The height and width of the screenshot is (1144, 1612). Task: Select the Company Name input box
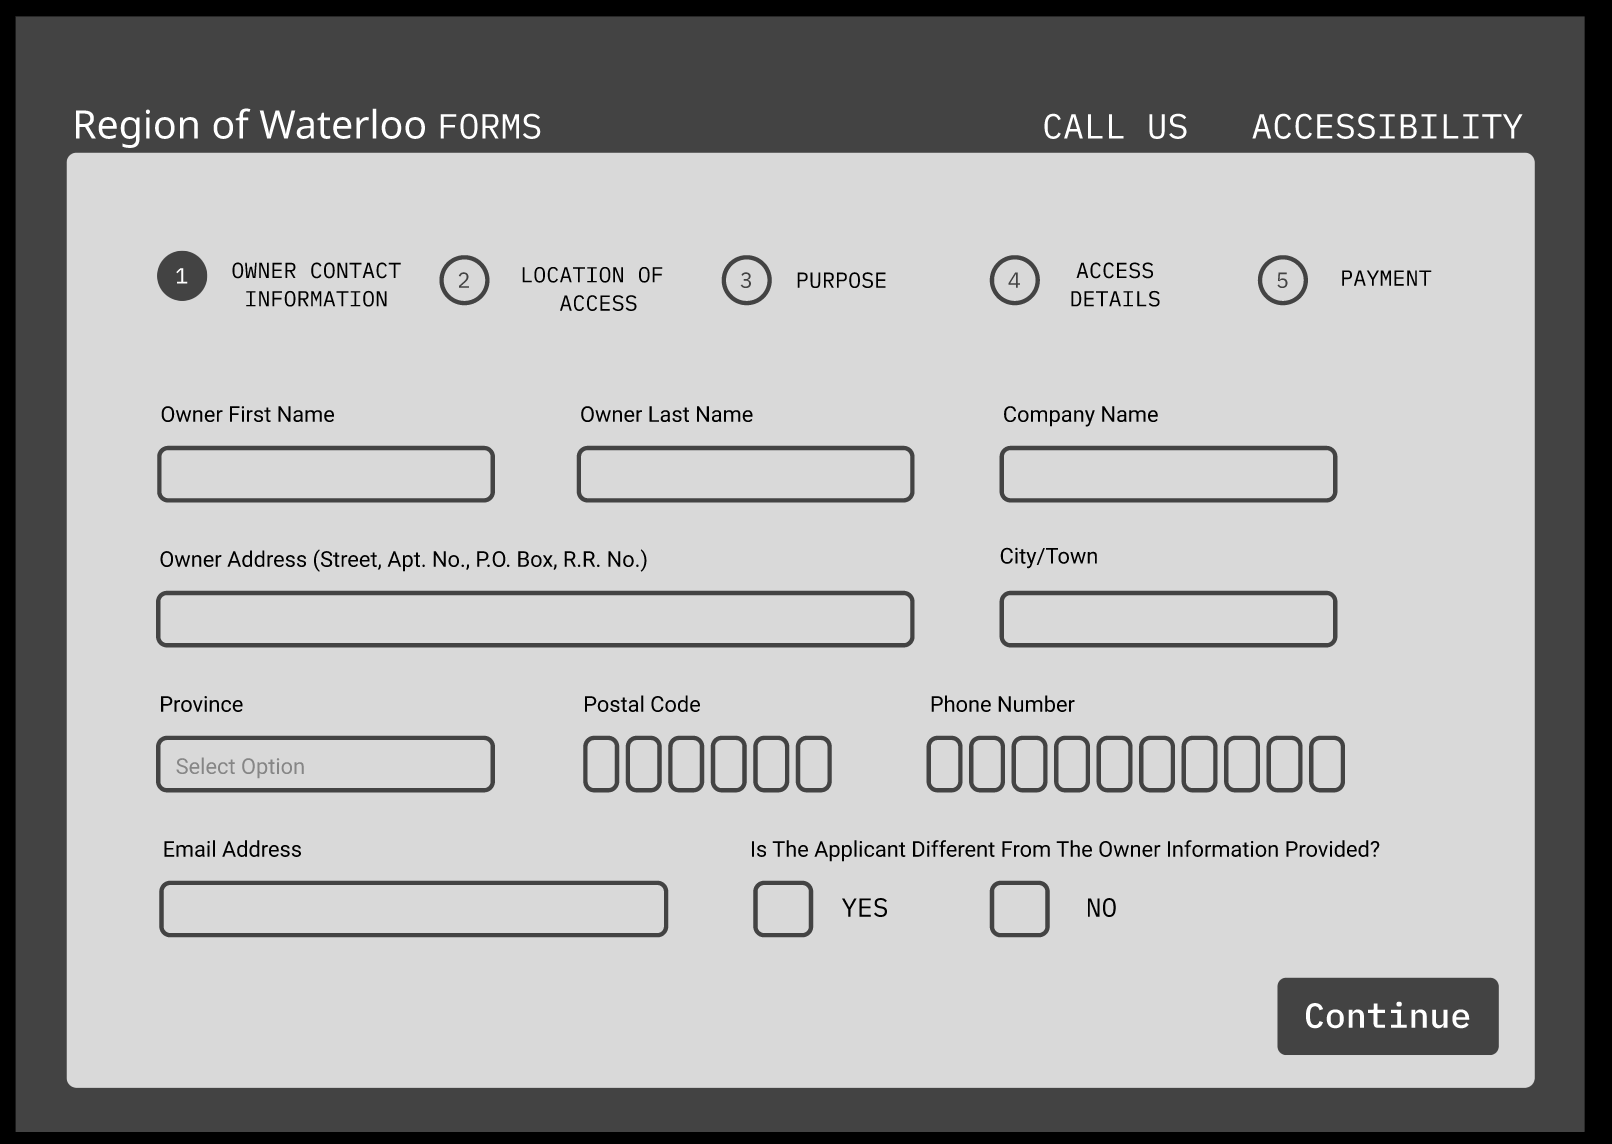1168,474
